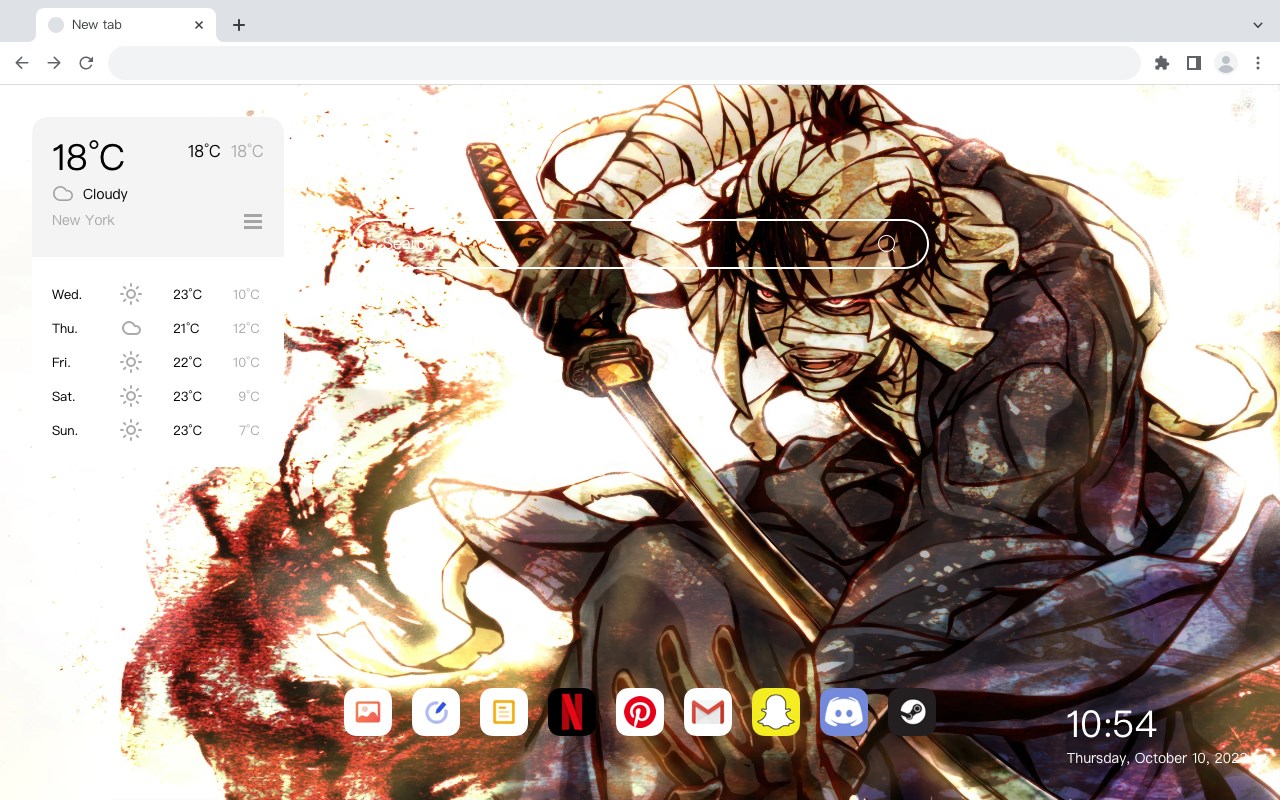Launch the Pinterest shortcut
The height and width of the screenshot is (800, 1280).
(640, 712)
